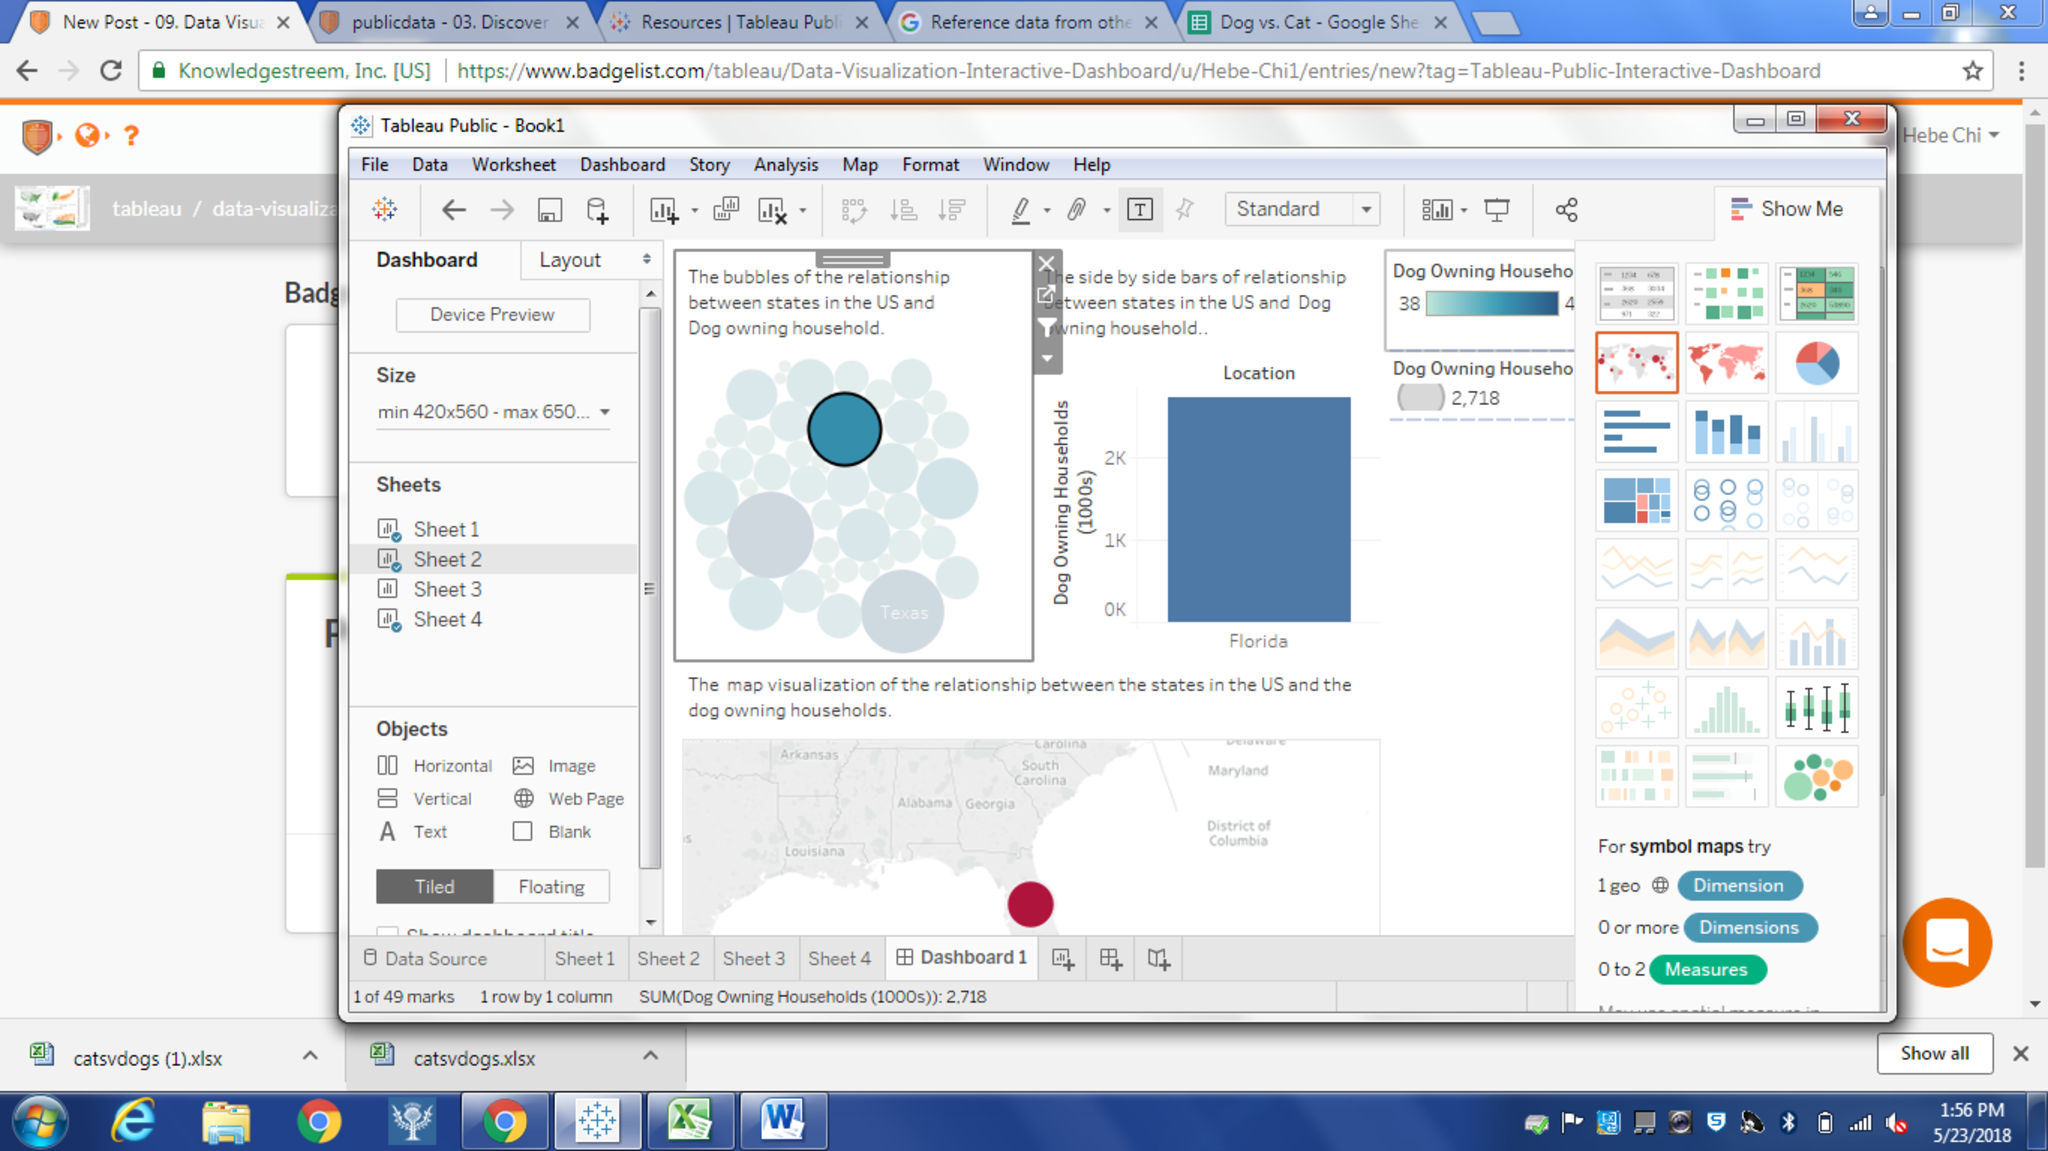Select the packed bubbles chart type
Screen dimensions: 2048x1151
[x=1816, y=777]
